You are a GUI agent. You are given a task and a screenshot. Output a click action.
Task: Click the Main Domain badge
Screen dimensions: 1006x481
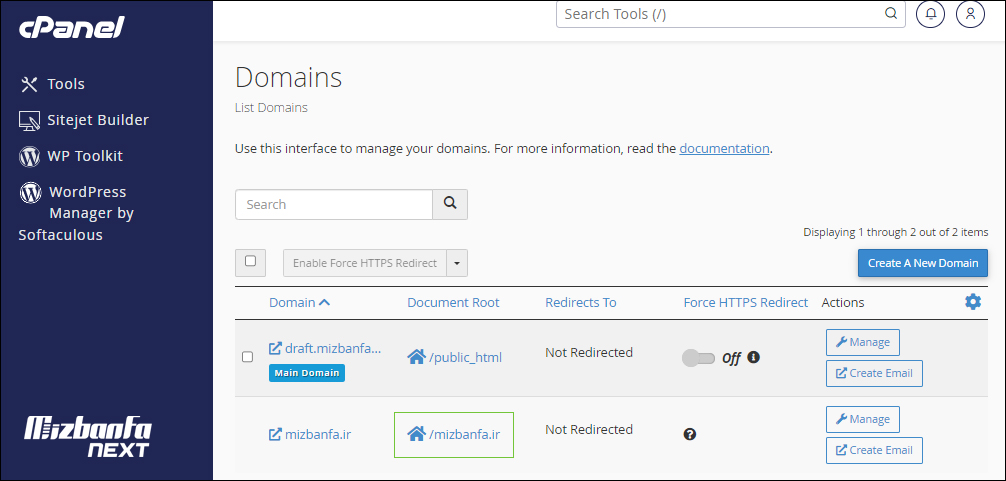(x=307, y=373)
